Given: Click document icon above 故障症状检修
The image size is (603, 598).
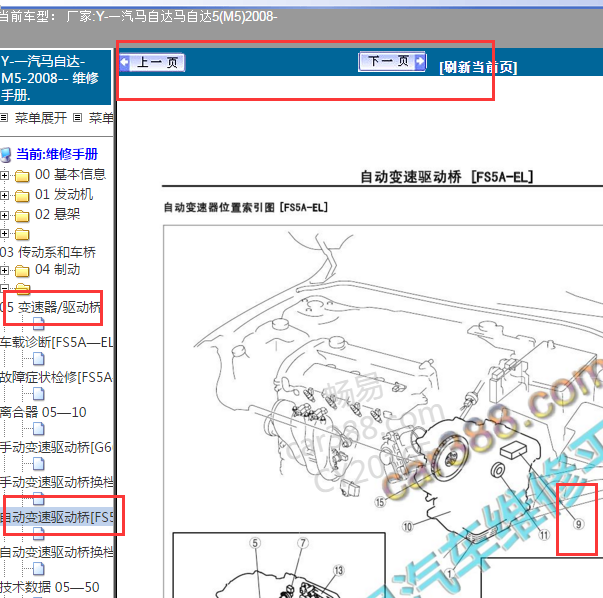Looking at the screenshot, I should coord(38,359).
